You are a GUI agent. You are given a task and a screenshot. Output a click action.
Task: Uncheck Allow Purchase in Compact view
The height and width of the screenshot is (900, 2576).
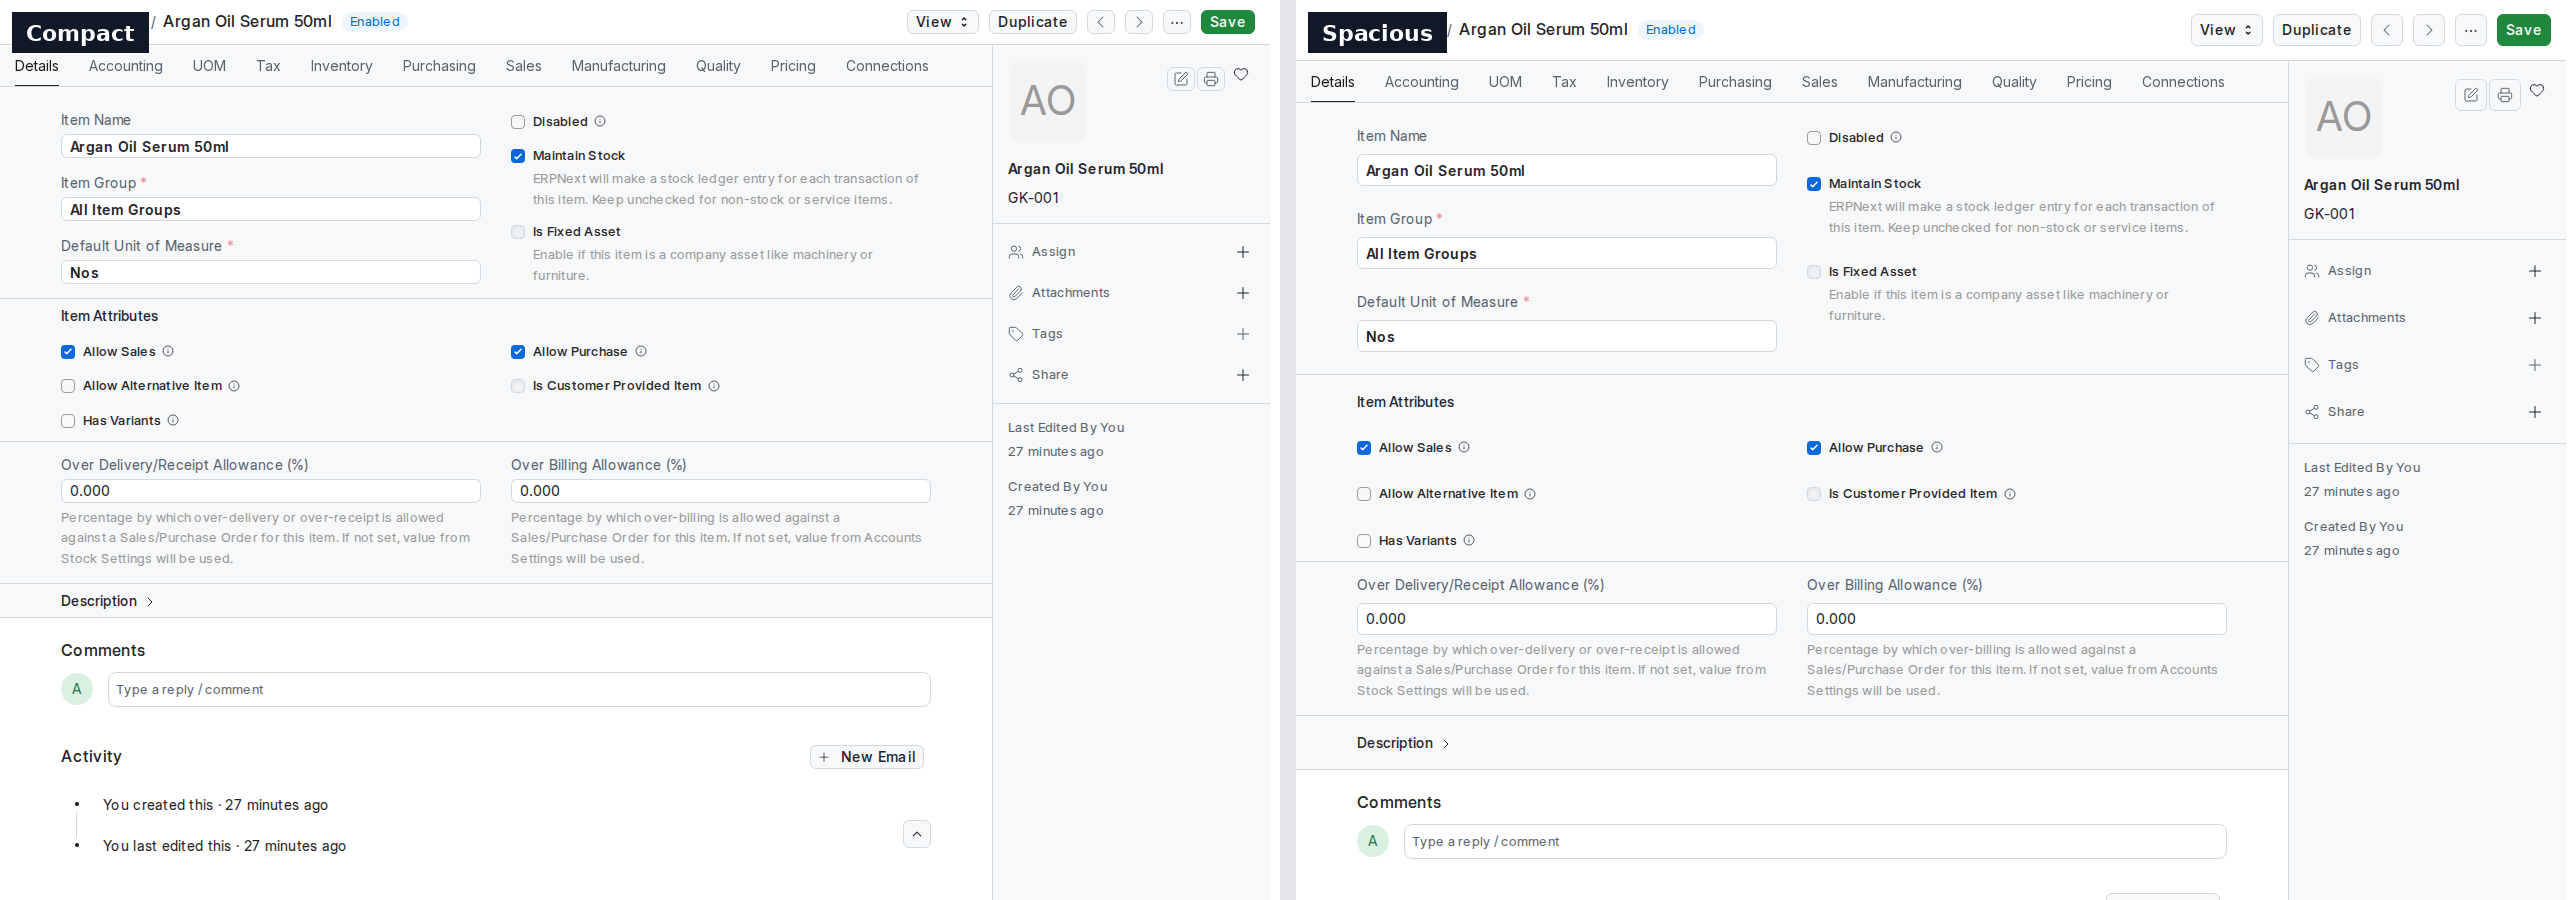pos(518,352)
